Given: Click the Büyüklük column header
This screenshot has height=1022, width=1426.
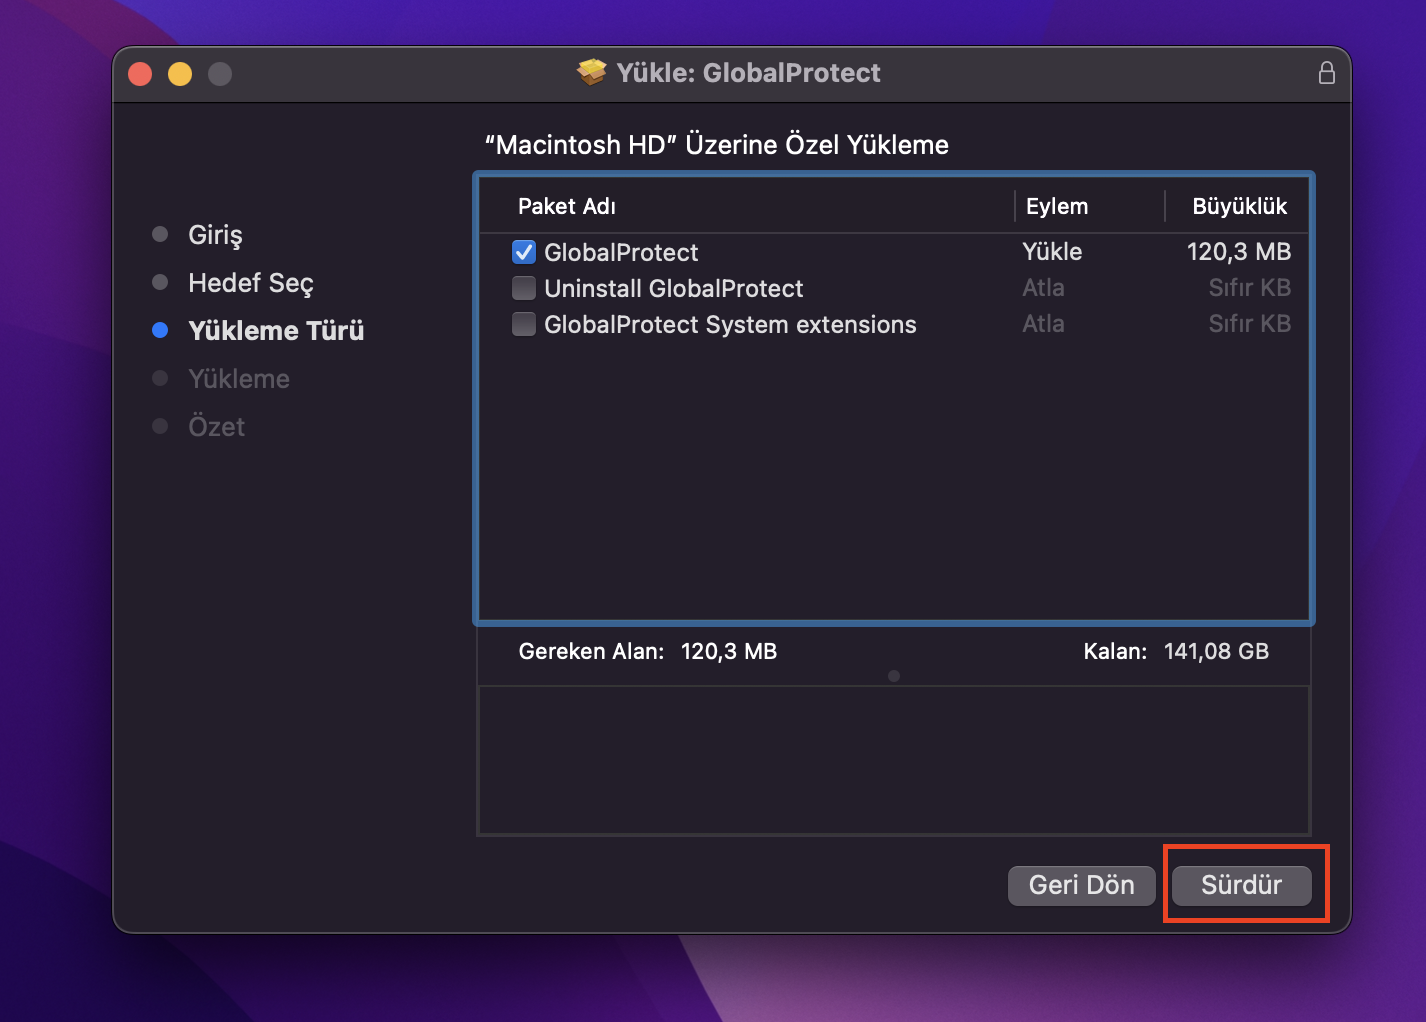Looking at the screenshot, I should (1239, 206).
